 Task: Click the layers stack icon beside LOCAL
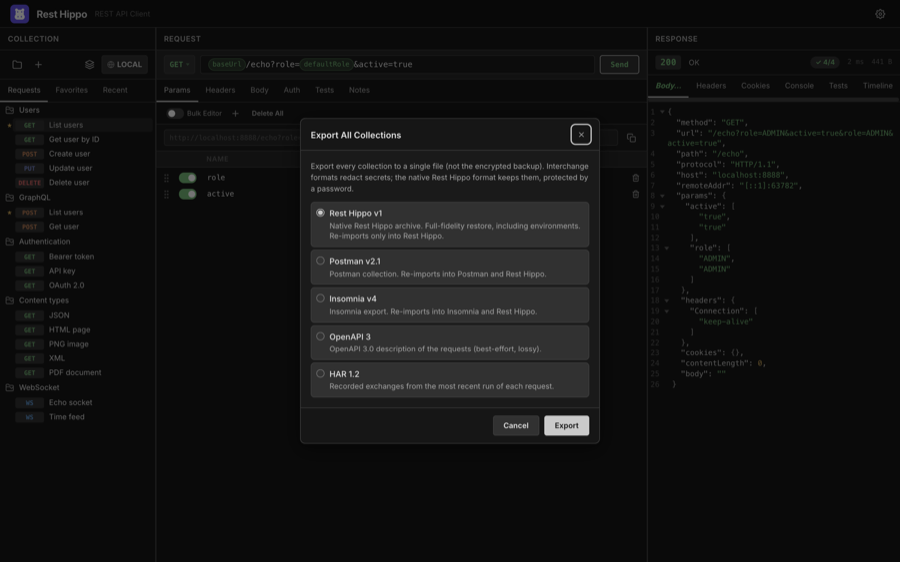[x=90, y=65]
